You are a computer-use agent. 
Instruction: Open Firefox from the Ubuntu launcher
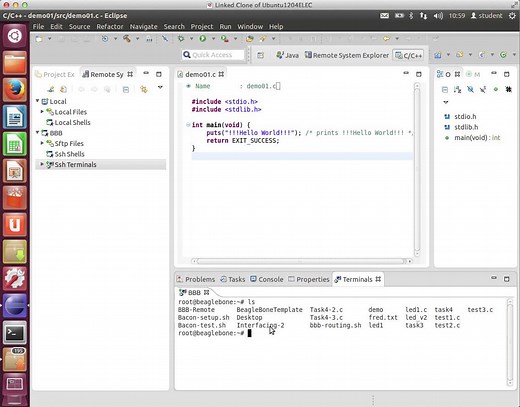coord(15,90)
